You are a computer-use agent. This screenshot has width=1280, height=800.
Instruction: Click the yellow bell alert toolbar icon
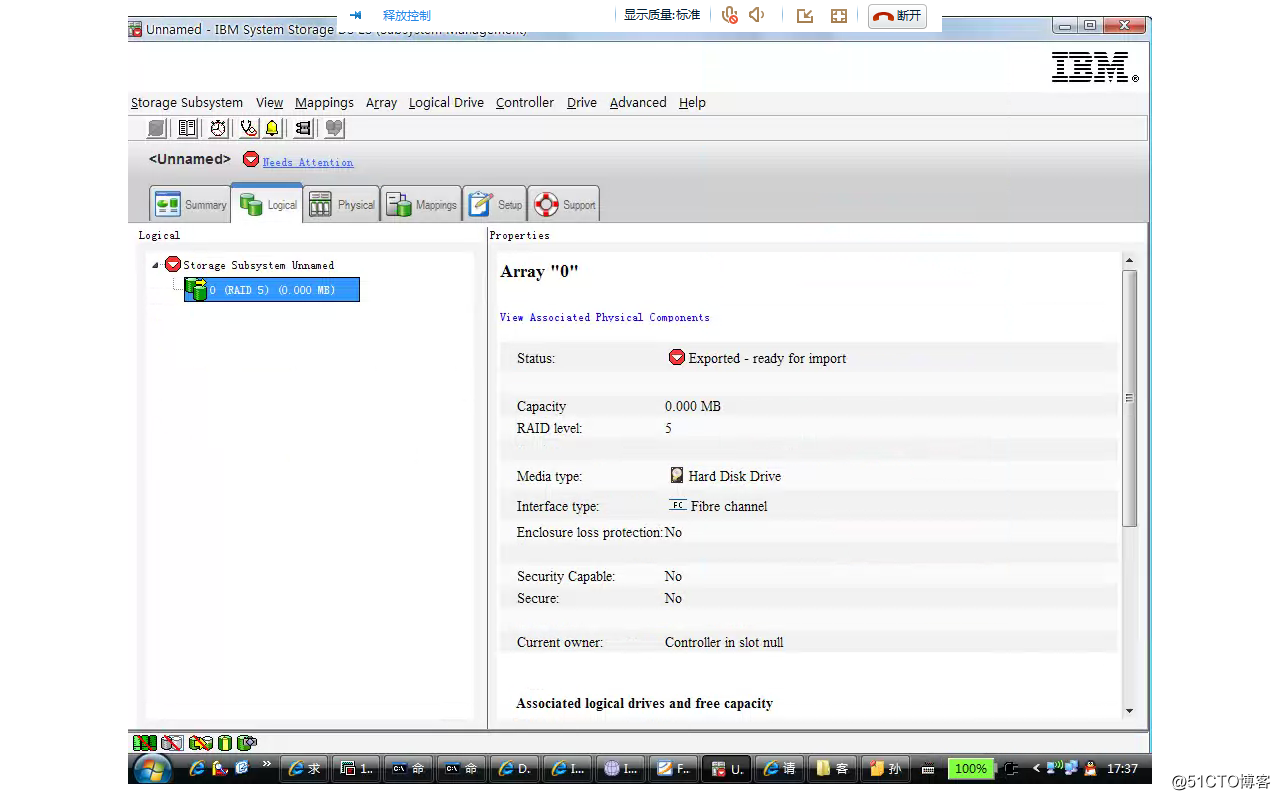[x=272, y=128]
